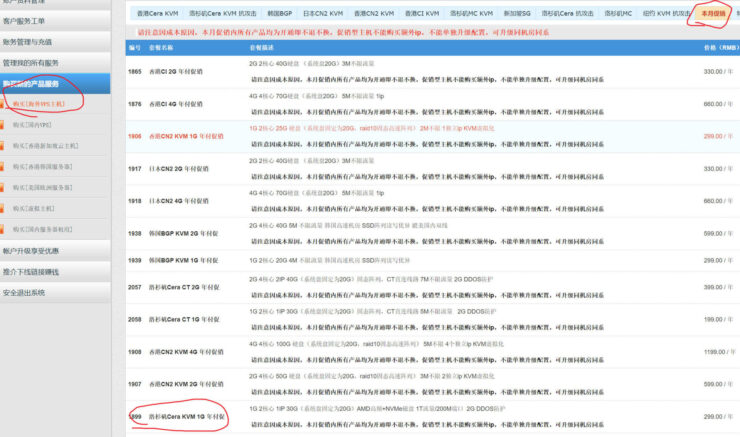The image size is (740, 437).
Task: Select plan 1865 香港CI 2G 年付促销
Action: [x=176, y=72]
